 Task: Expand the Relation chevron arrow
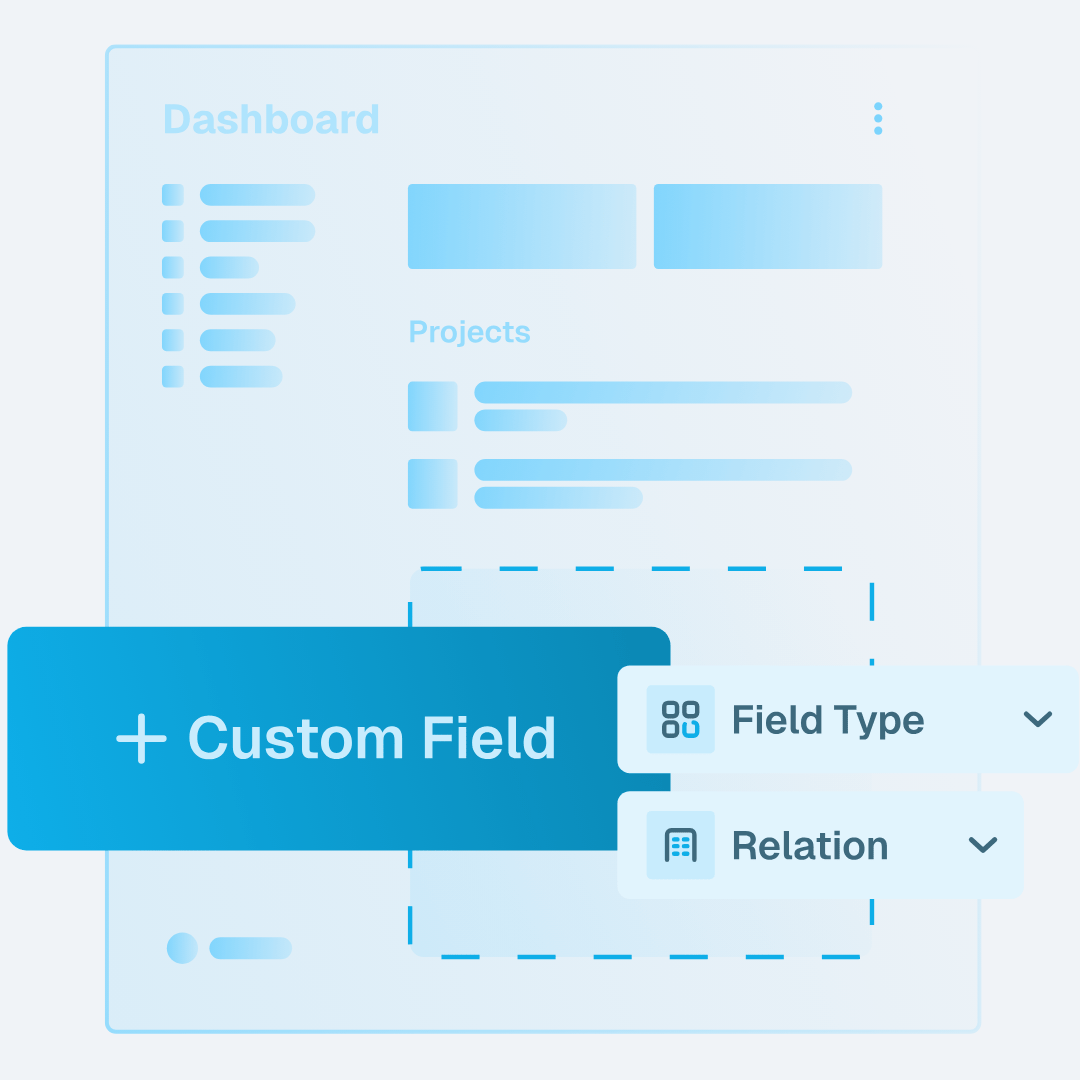click(983, 845)
